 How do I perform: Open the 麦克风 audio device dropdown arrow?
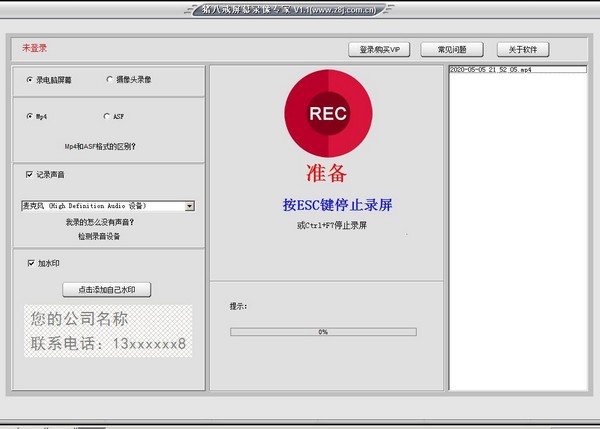tap(189, 206)
